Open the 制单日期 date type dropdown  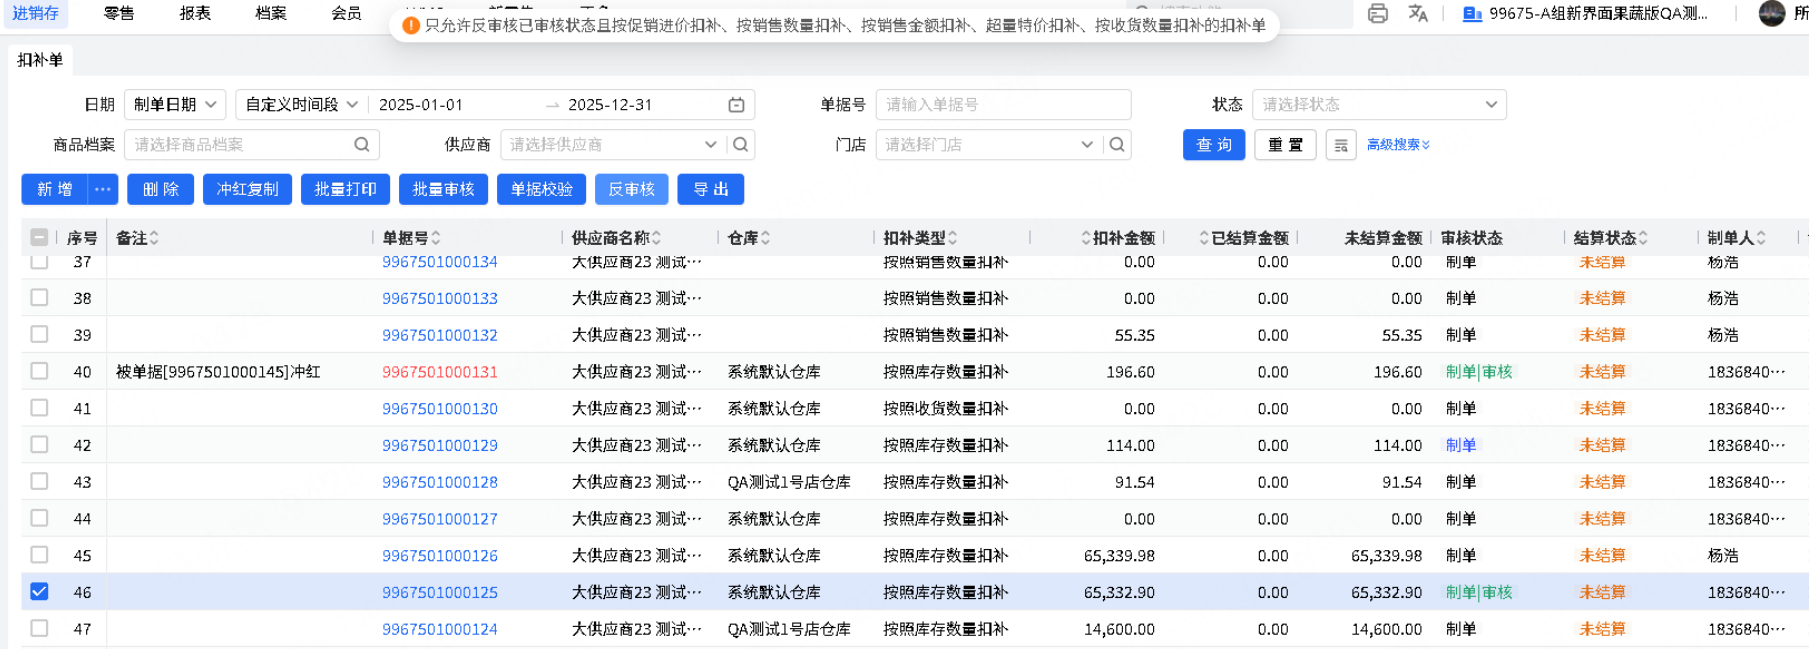[175, 105]
